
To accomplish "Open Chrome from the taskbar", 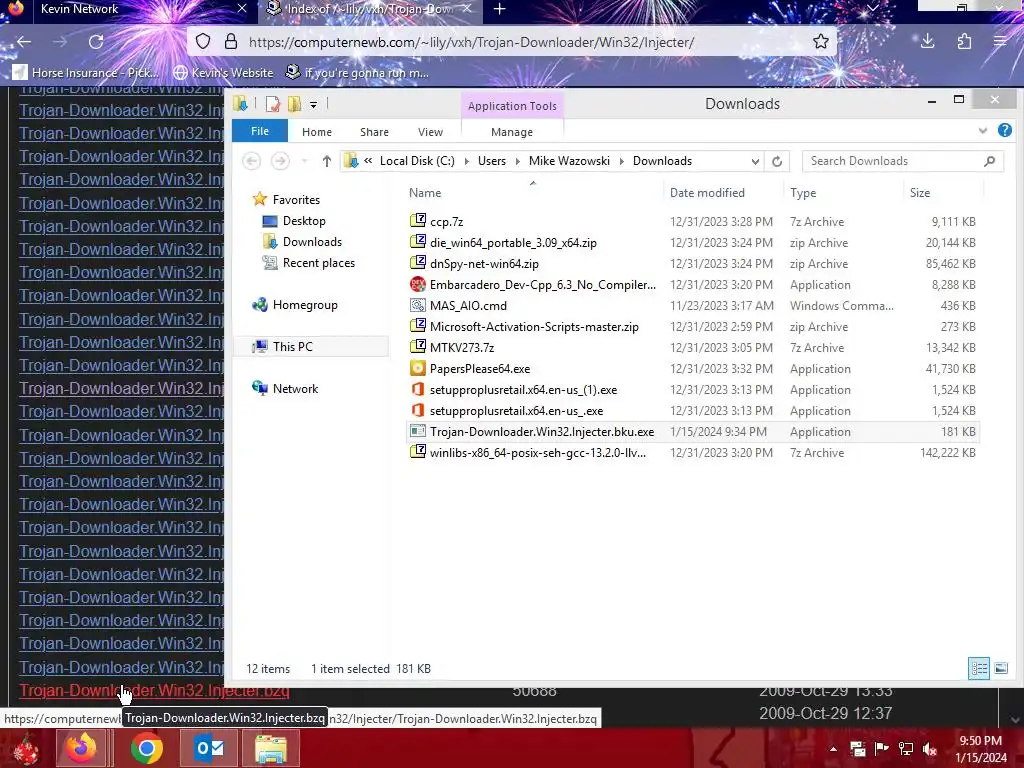I will (x=146, y=748).
